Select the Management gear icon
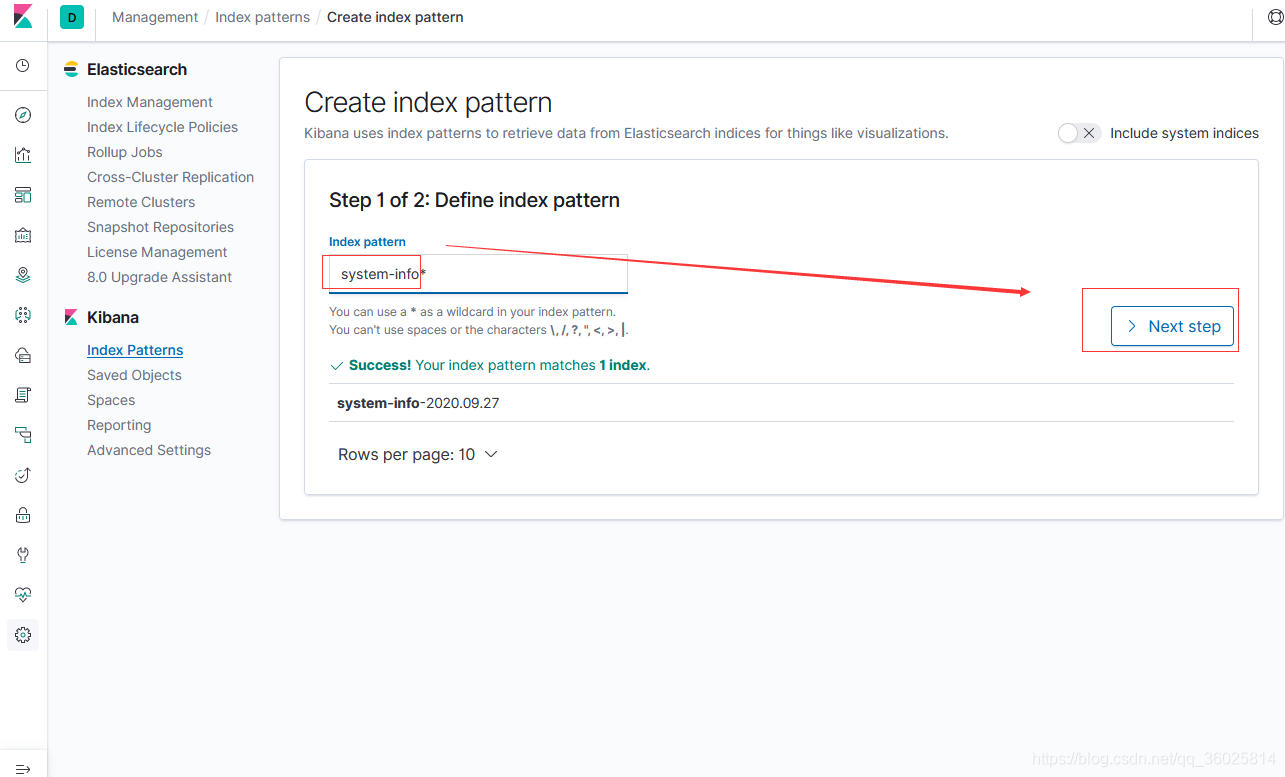The height and width of the screenshot is (777, 1285). [22, 635]
